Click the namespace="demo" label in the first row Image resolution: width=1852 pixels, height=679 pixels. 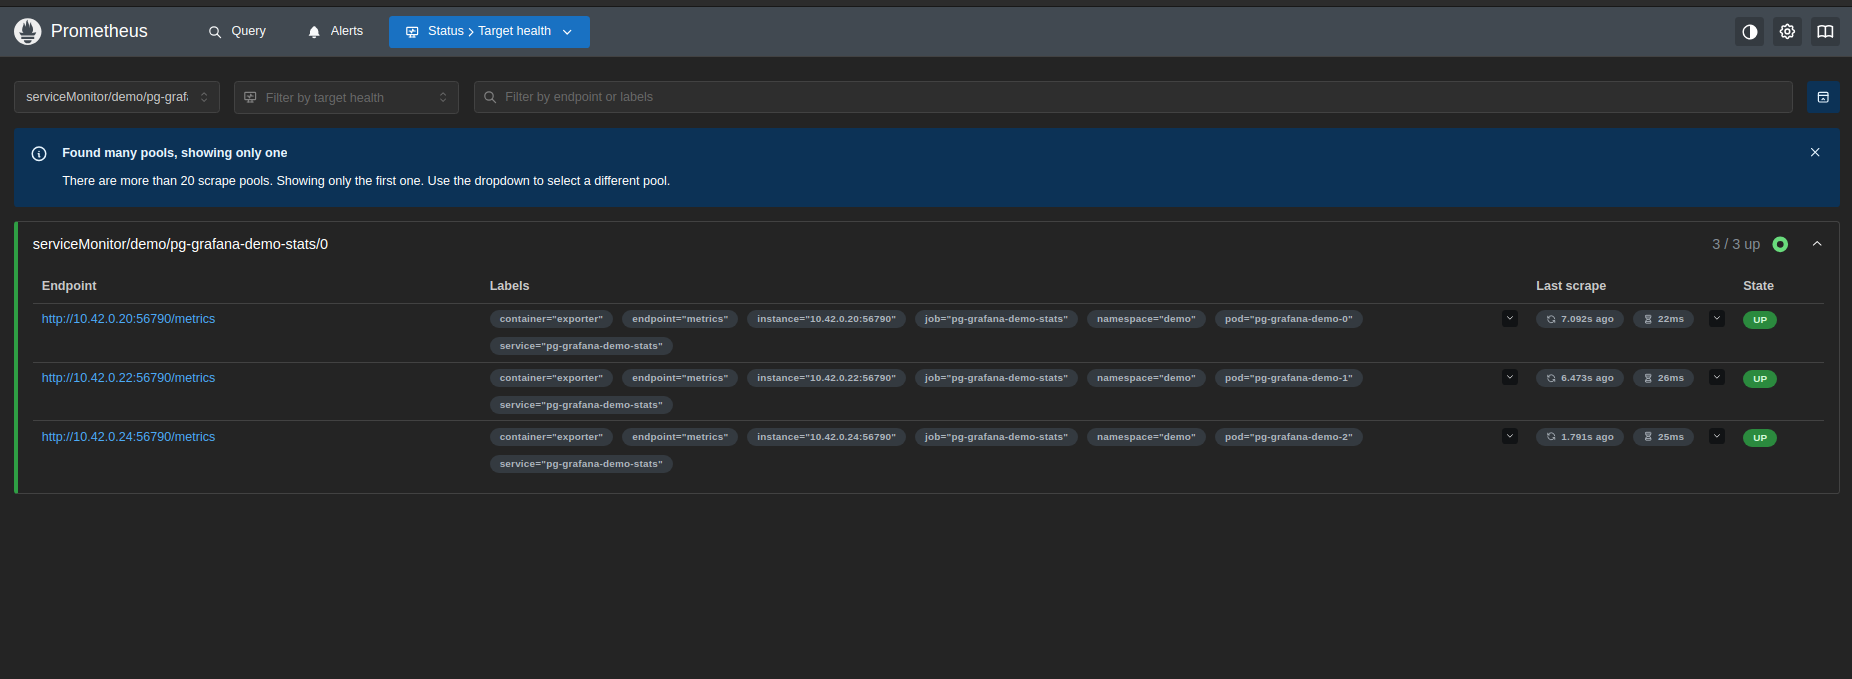[x=1146, y=319]
